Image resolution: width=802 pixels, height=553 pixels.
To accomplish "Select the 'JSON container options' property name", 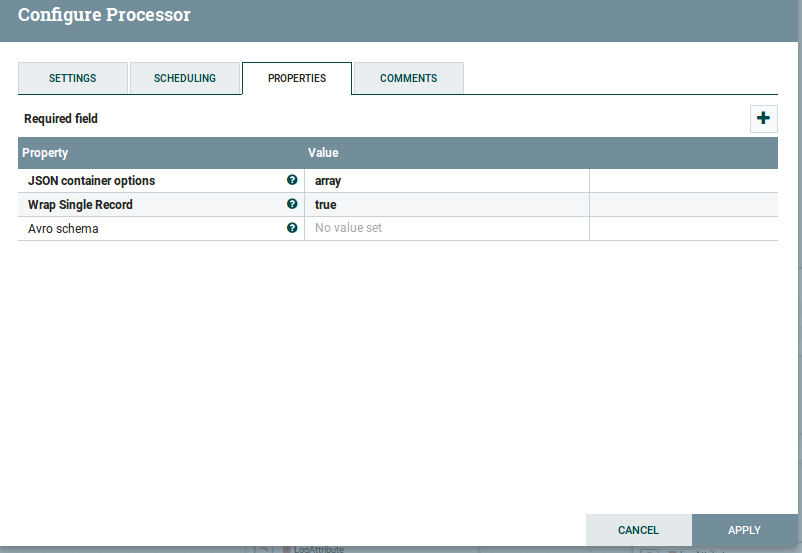I will [92, 181].
